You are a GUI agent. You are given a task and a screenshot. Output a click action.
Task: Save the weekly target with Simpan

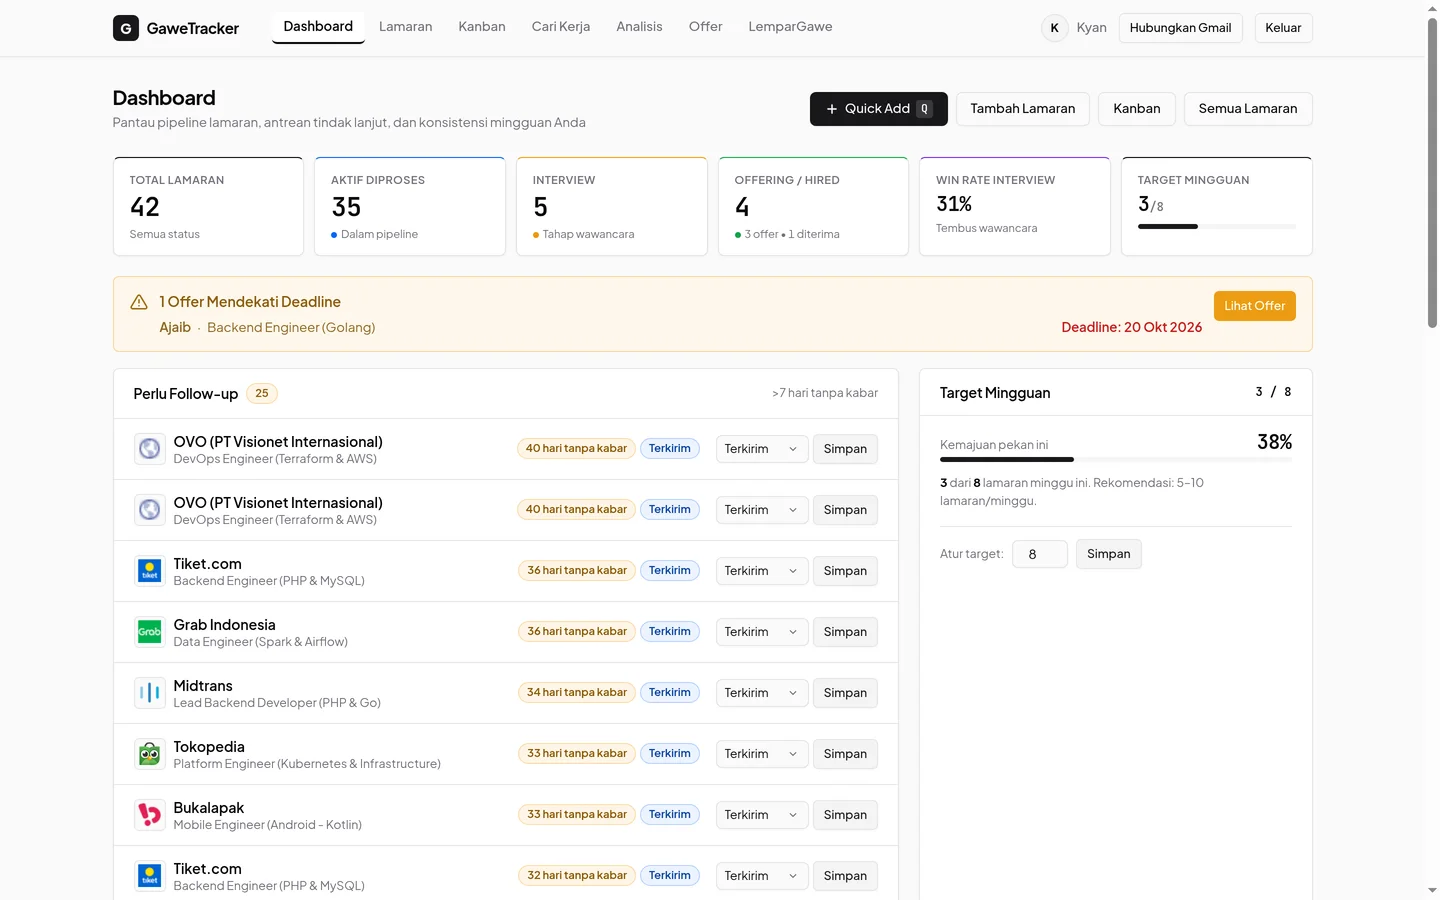pos(1108,554)
